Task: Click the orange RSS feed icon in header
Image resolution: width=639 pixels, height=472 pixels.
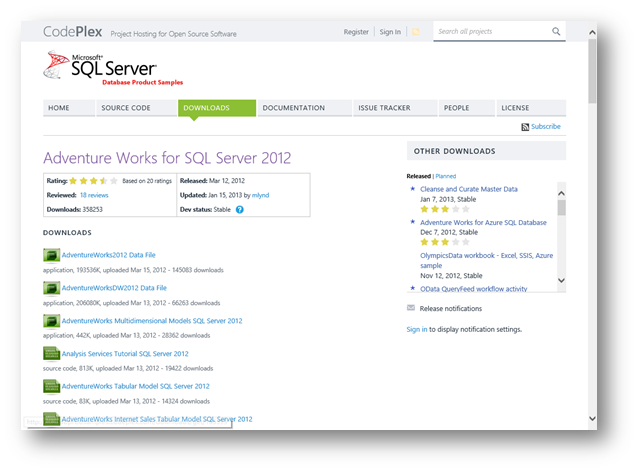Action: tap(415, 32)
